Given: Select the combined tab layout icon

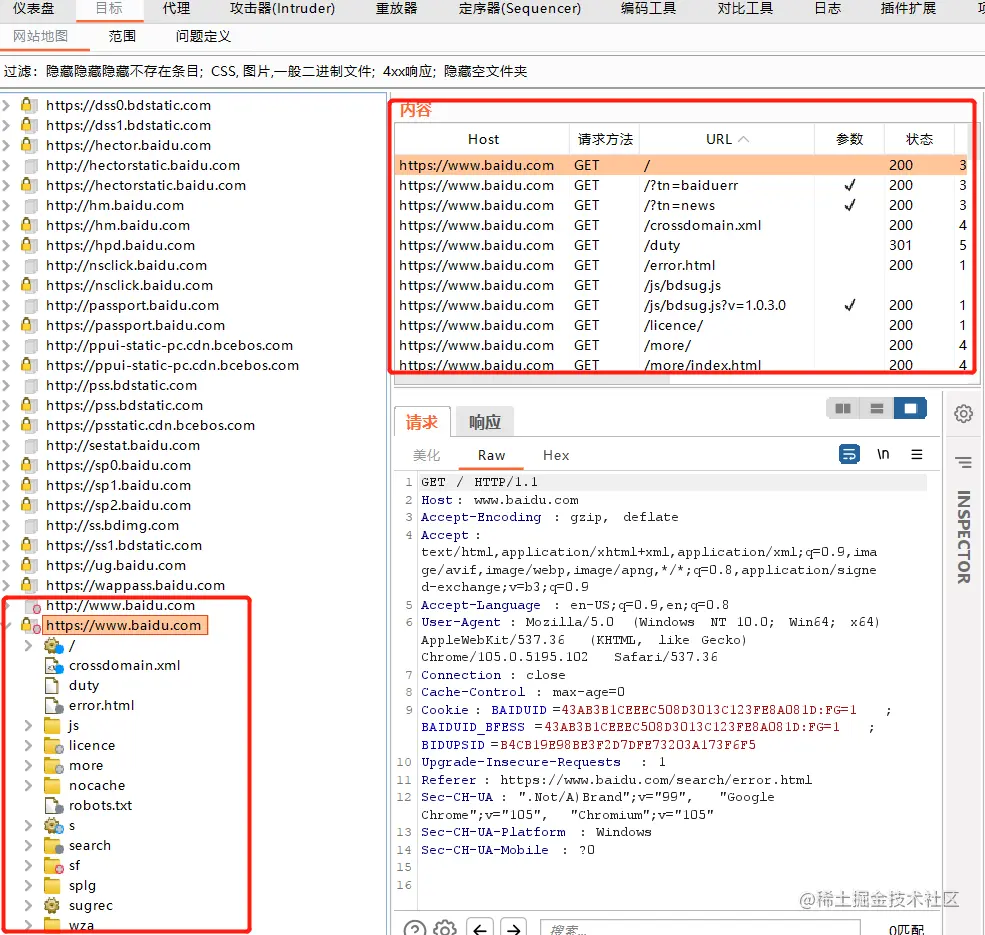Looking at the screenshot, I should pyautogui.click(x=910, y=409).
